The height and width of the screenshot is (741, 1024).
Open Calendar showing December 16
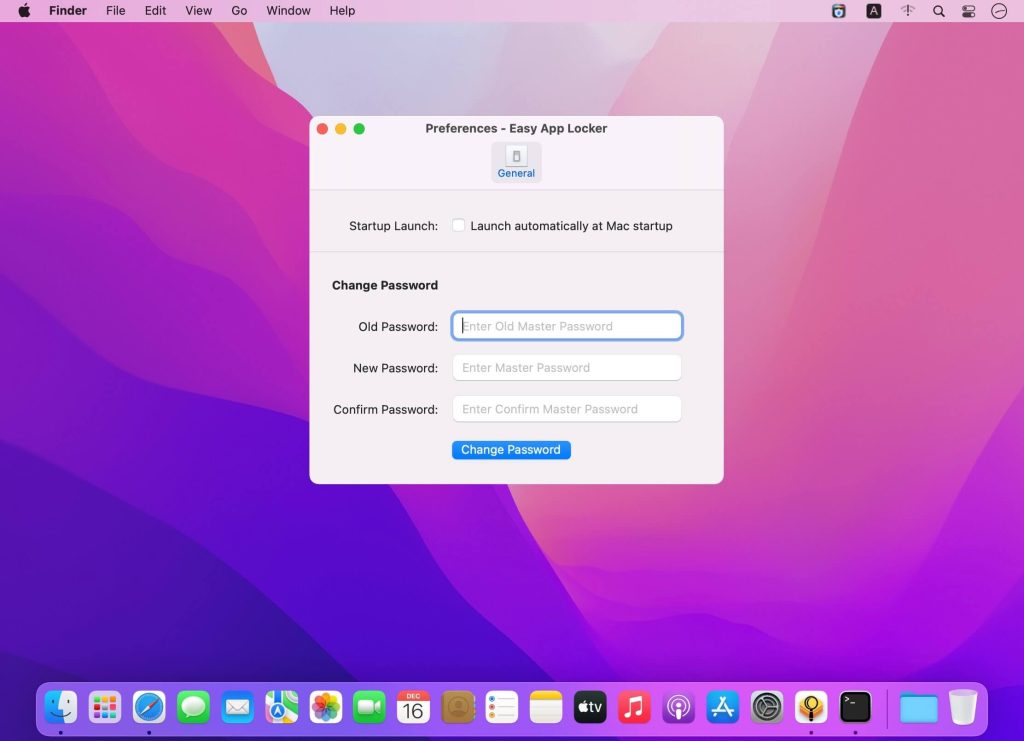click(x=413, y=707)
